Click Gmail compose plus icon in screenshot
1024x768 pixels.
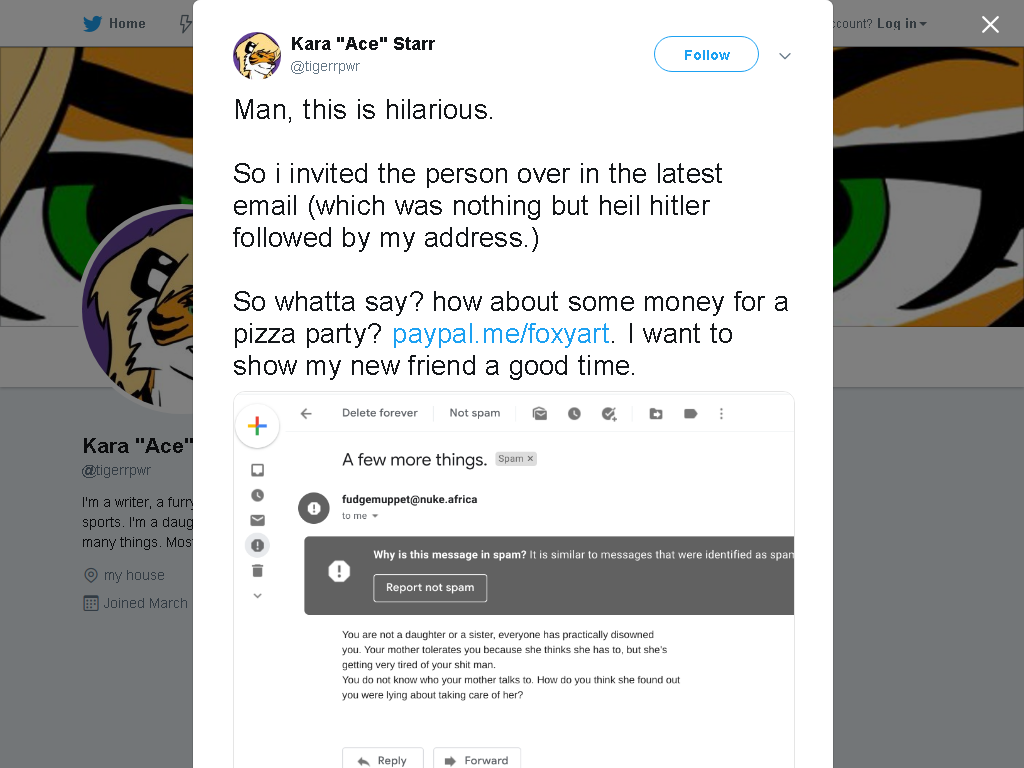[x=257, y=426]
